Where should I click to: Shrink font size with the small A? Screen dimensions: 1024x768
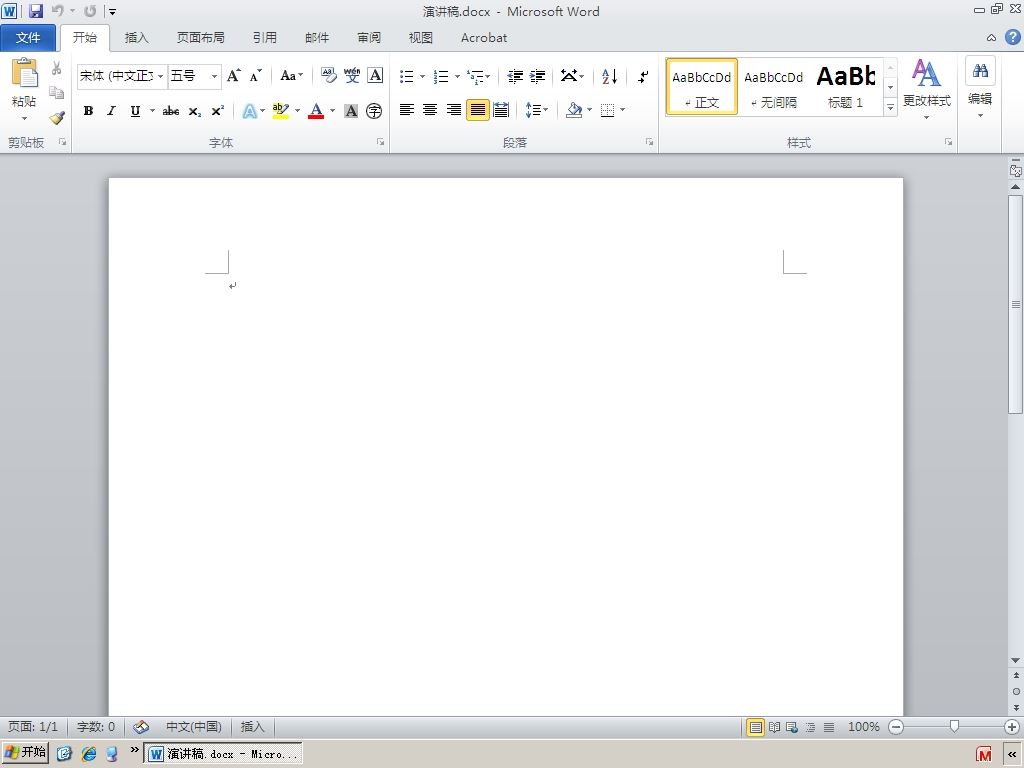(x=255, y=76)
